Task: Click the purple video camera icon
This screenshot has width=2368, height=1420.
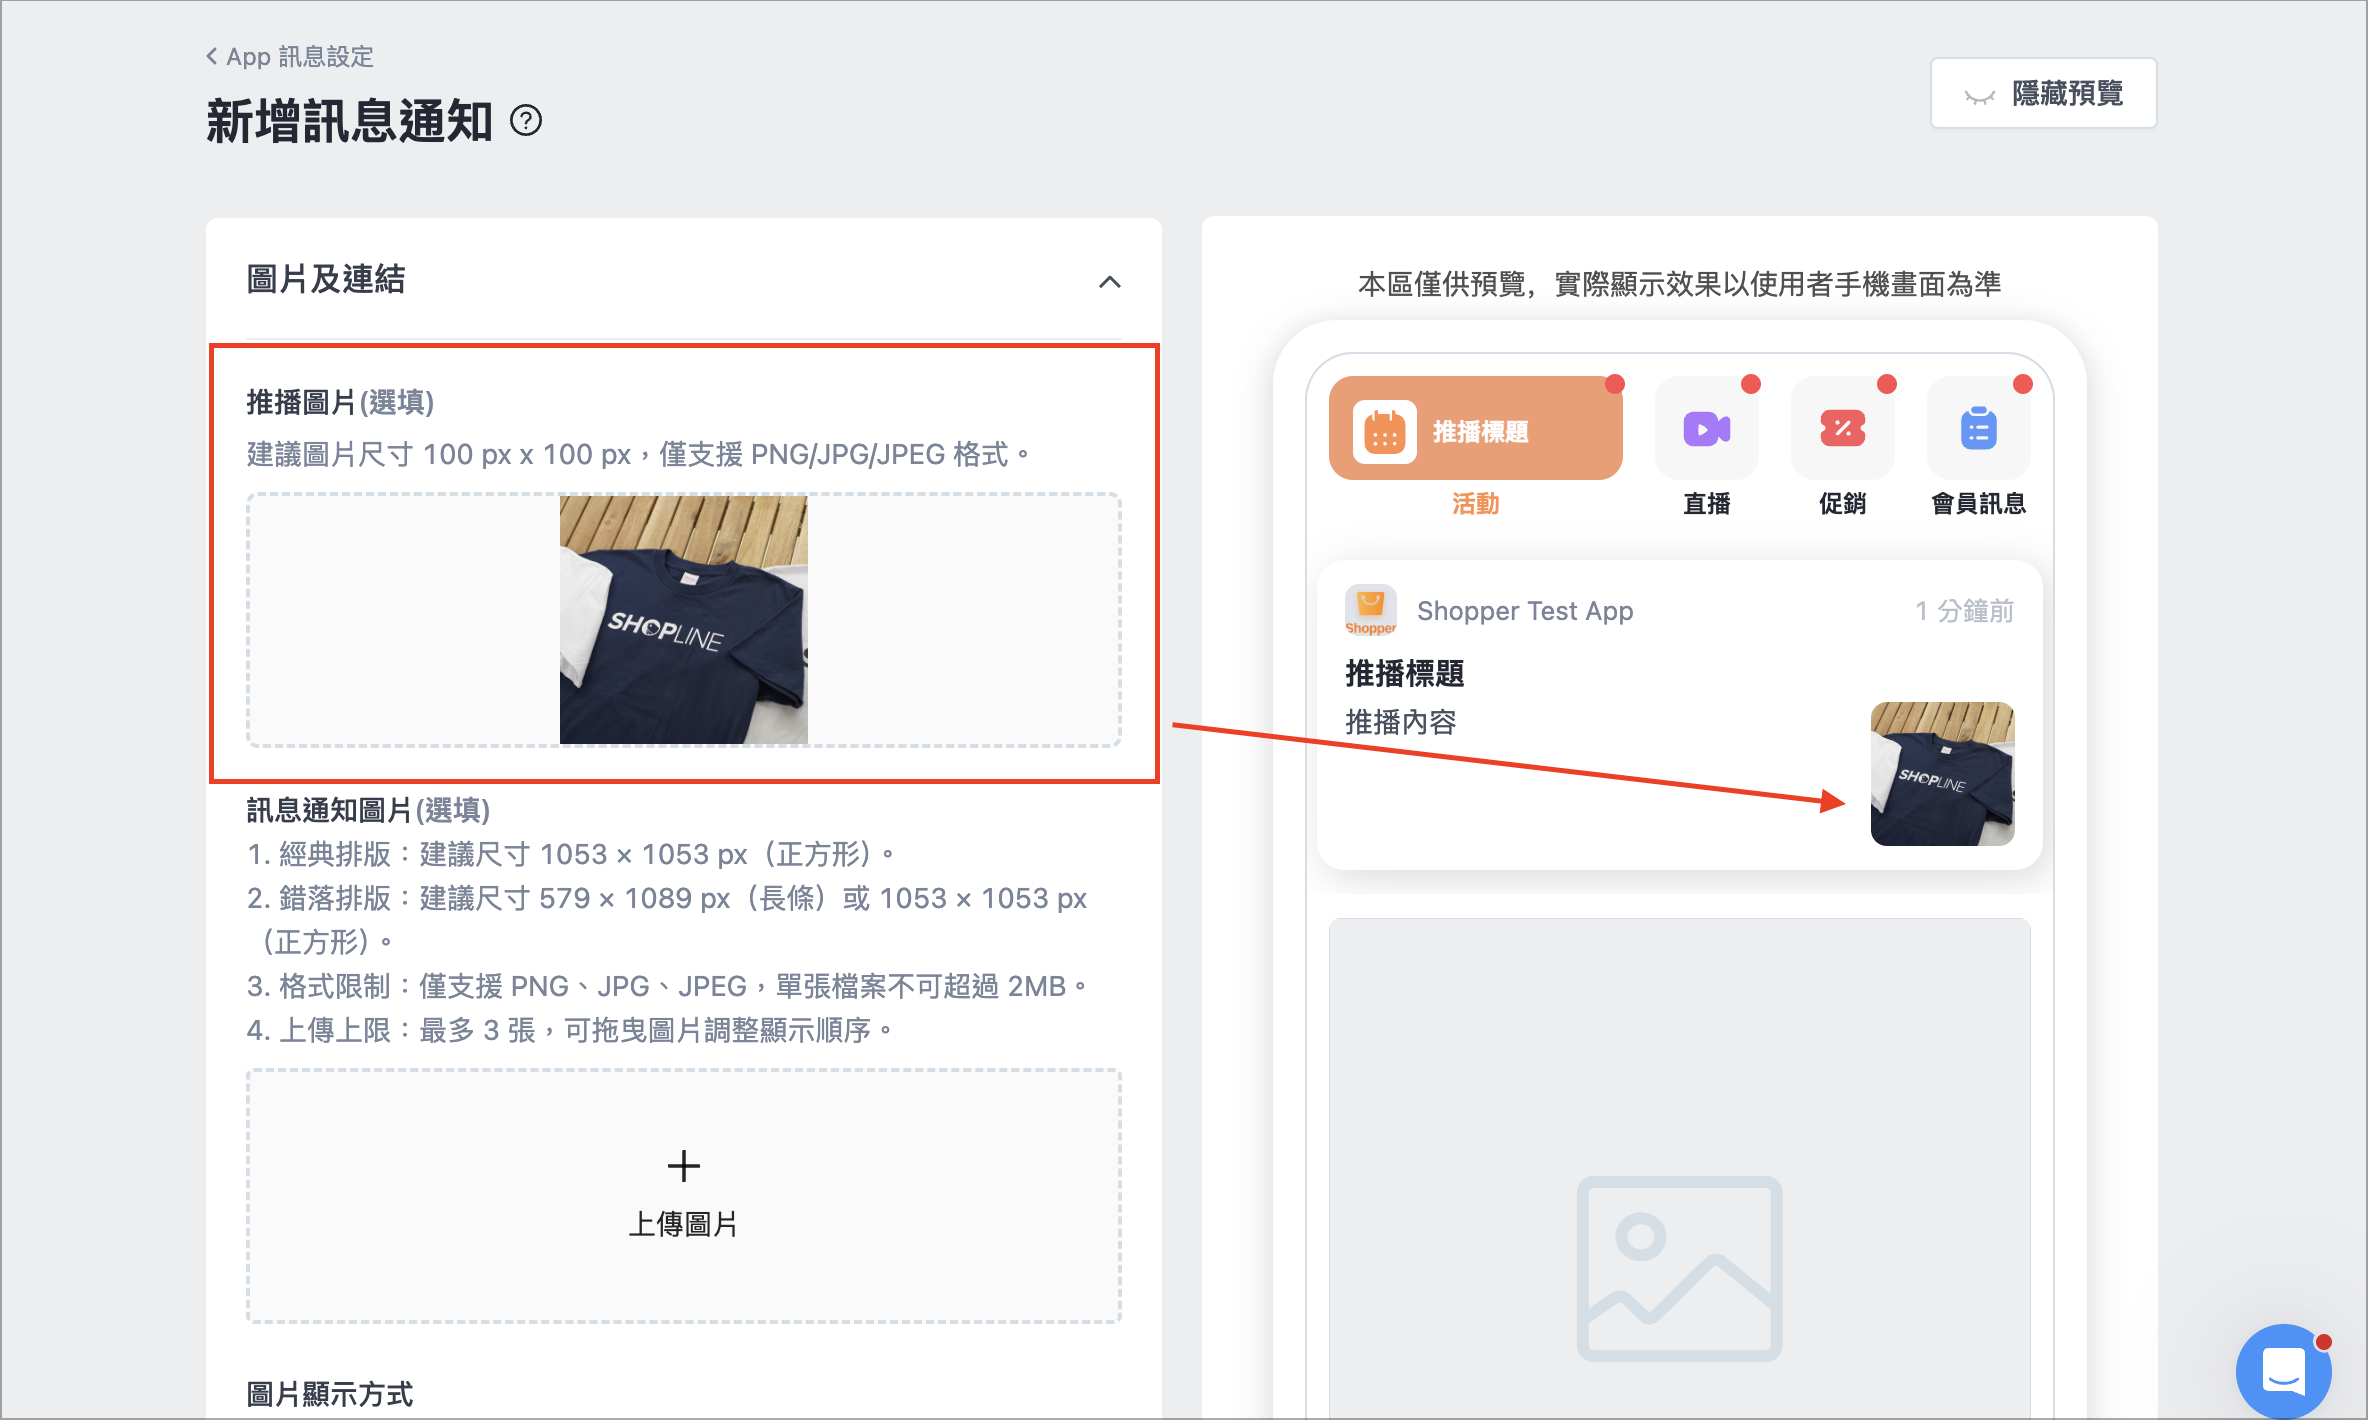Action: pos(1706,429)
